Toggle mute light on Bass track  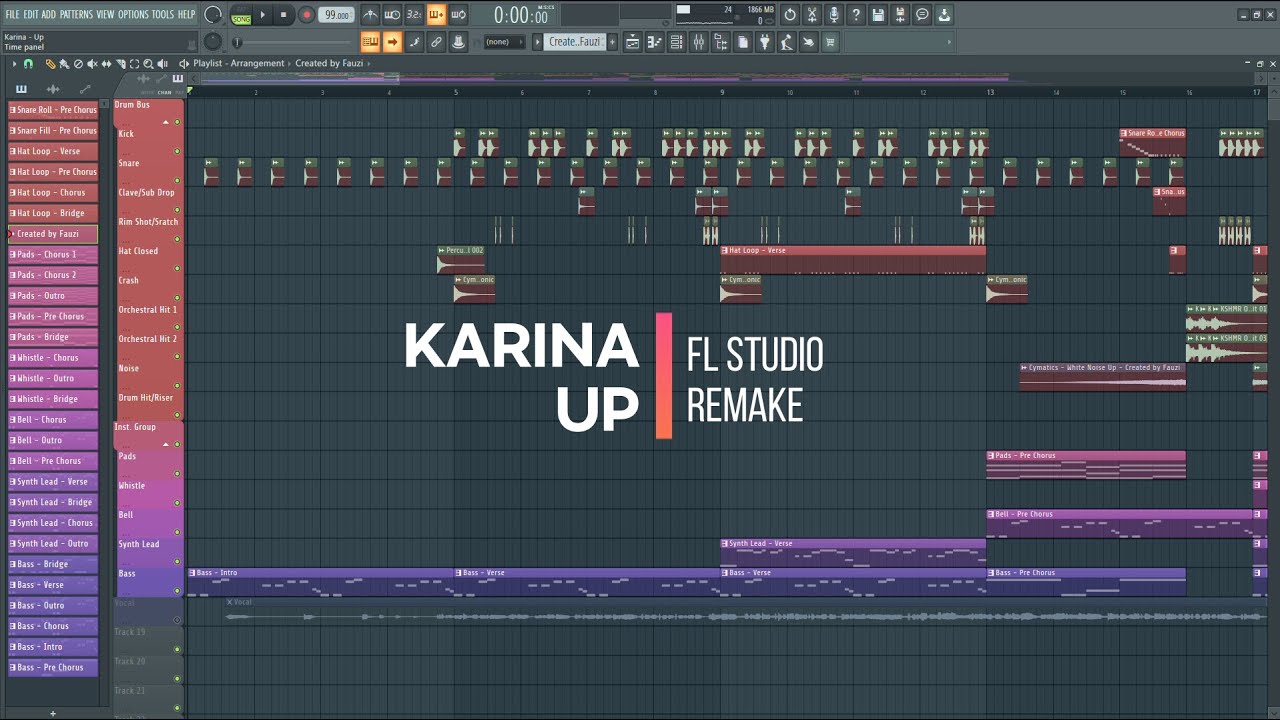[x=177, y=591]
